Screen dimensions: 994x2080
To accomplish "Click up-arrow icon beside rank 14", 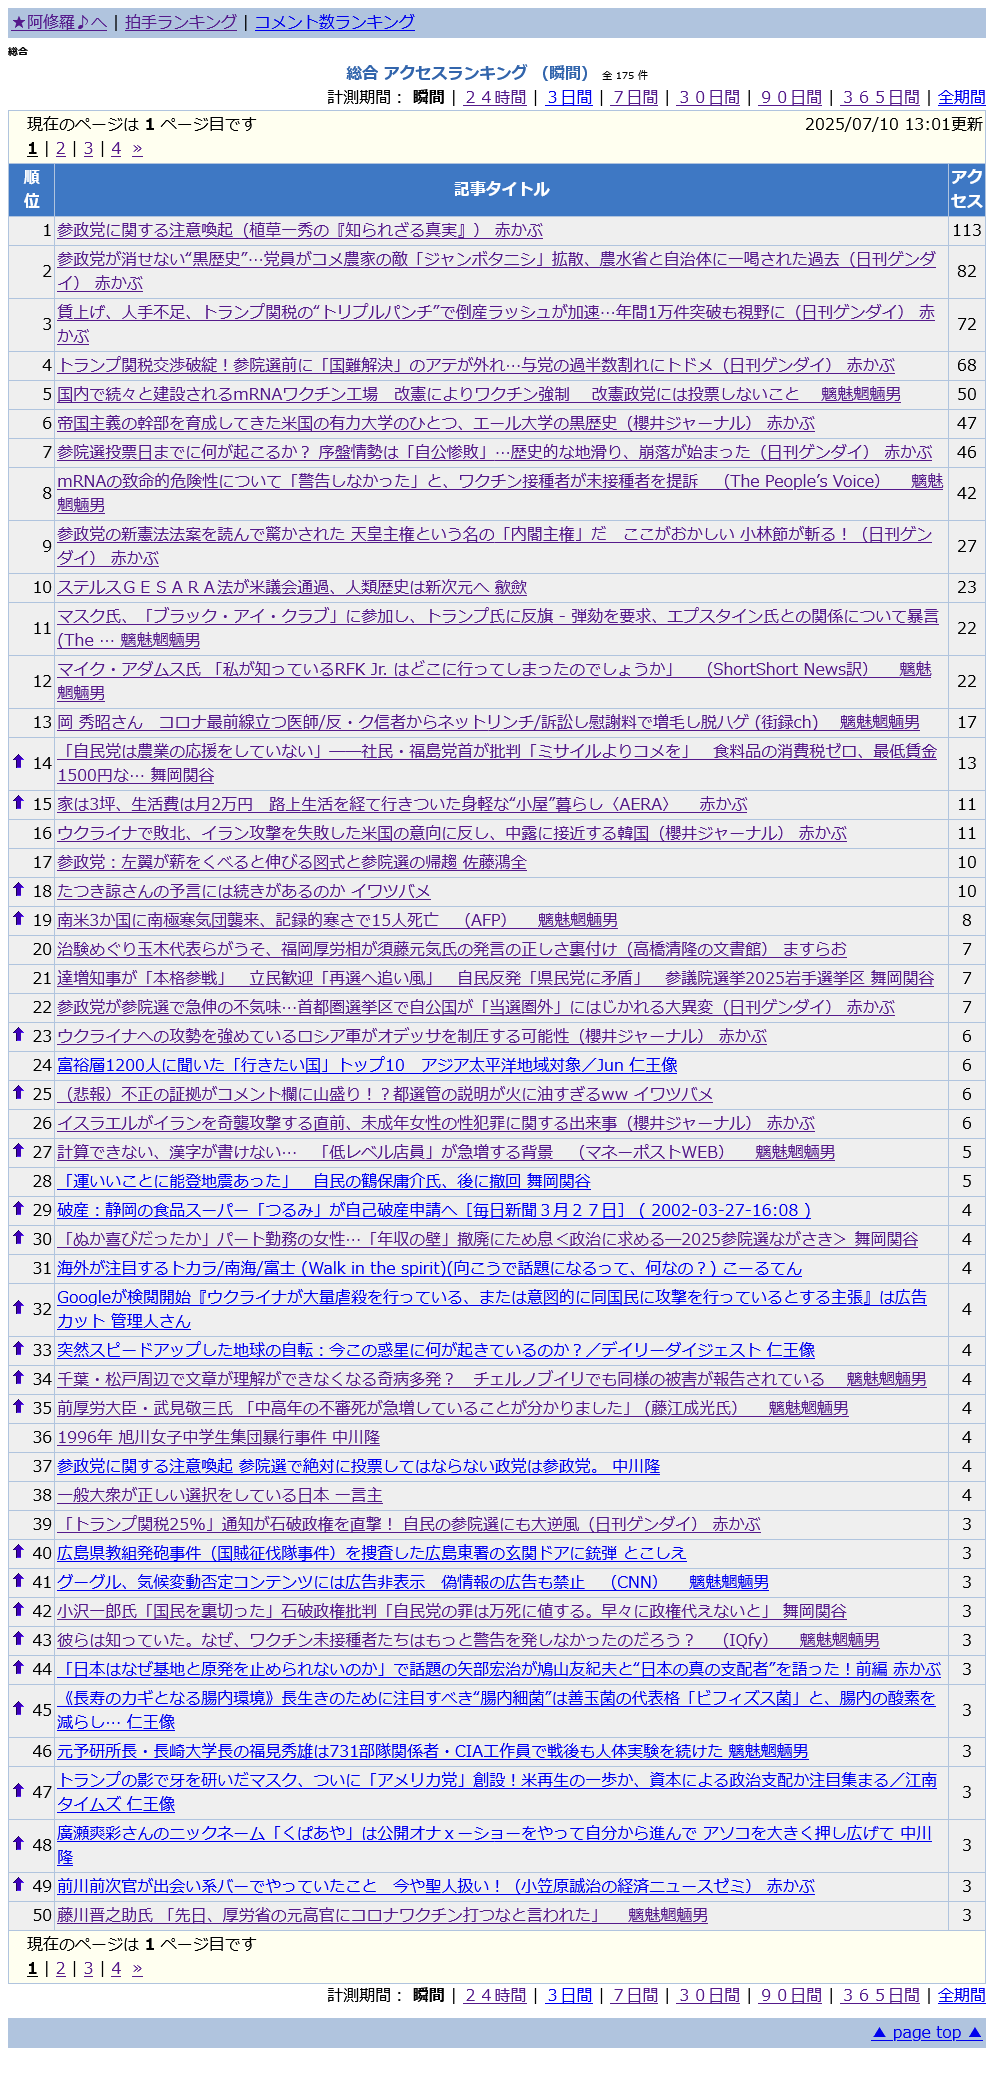I will coord(18,761).
